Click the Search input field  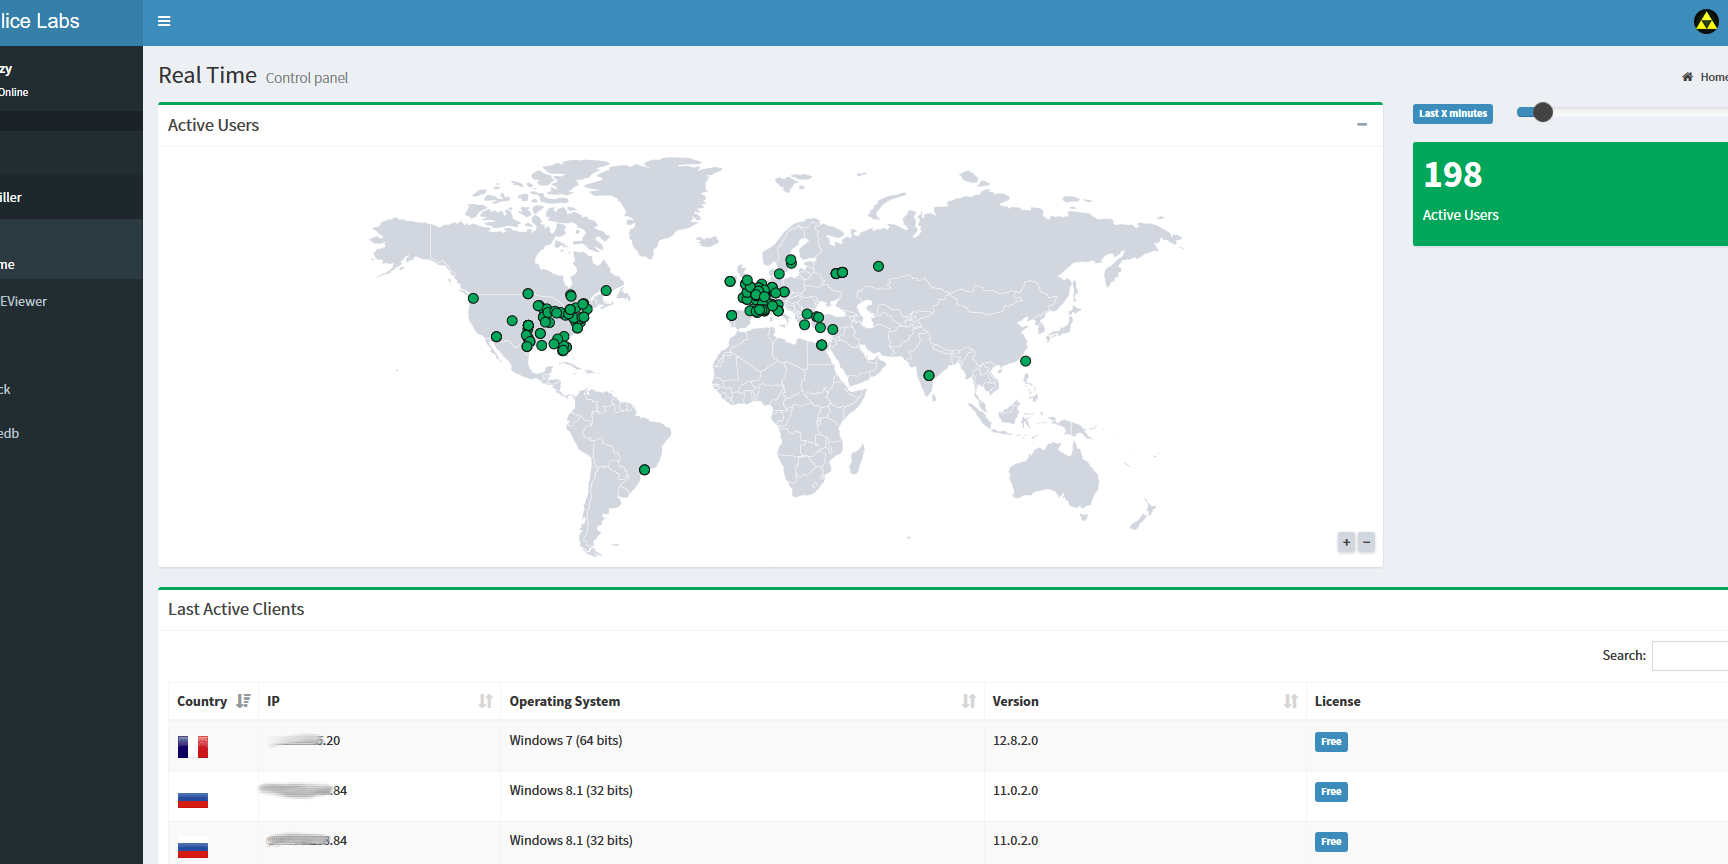1690,656
